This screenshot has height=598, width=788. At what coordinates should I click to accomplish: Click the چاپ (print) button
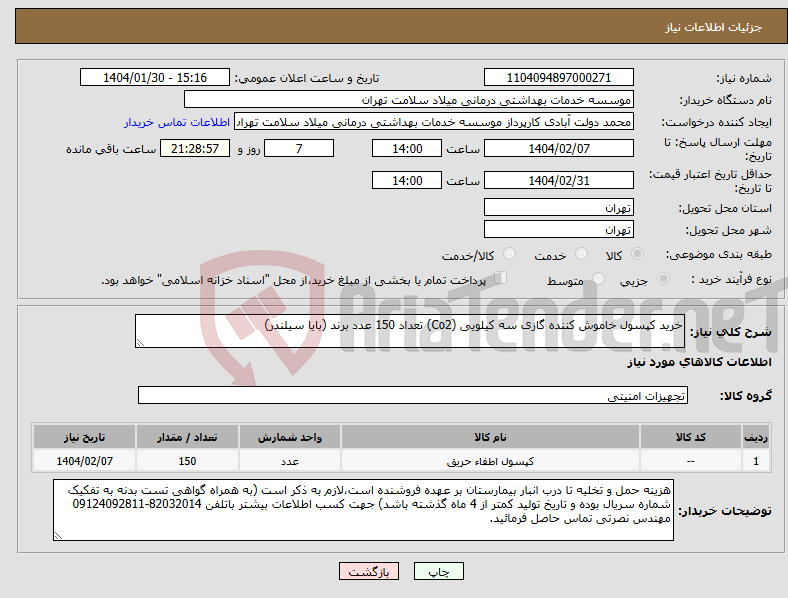(x=438, y=571)
